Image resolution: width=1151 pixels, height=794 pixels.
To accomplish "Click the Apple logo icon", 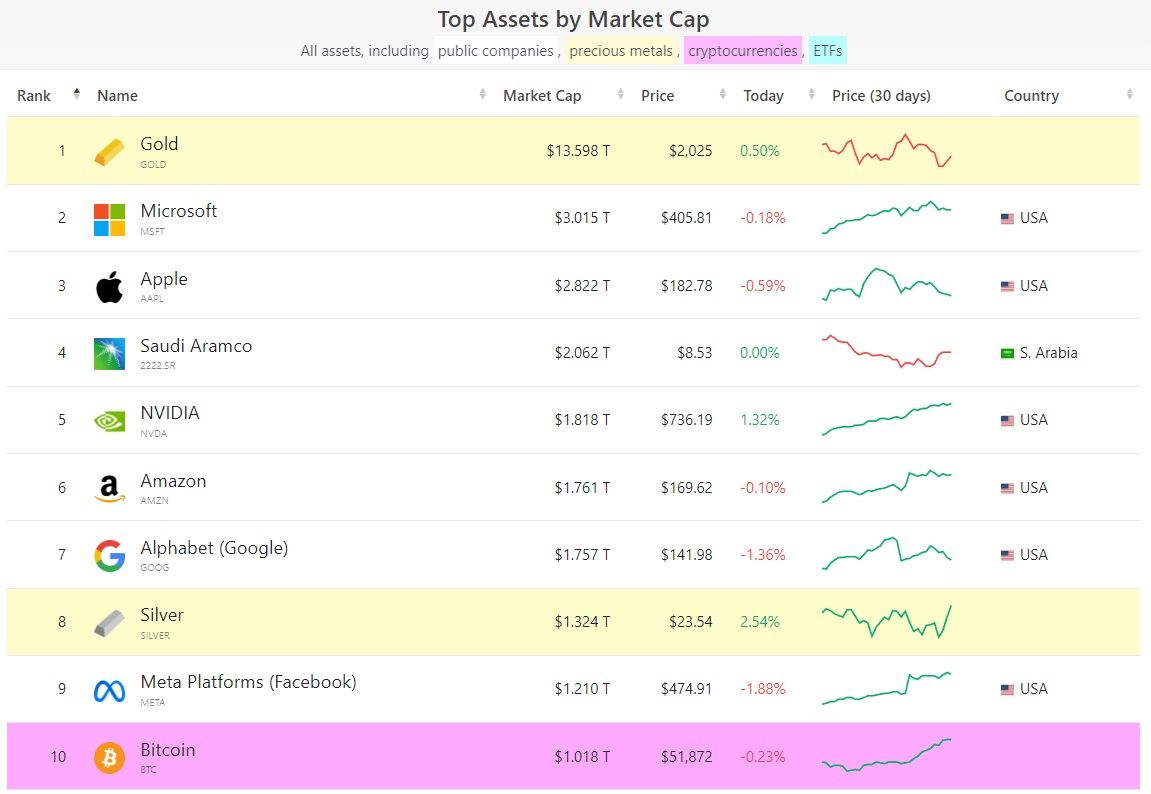I will click(x=109, y=287).
